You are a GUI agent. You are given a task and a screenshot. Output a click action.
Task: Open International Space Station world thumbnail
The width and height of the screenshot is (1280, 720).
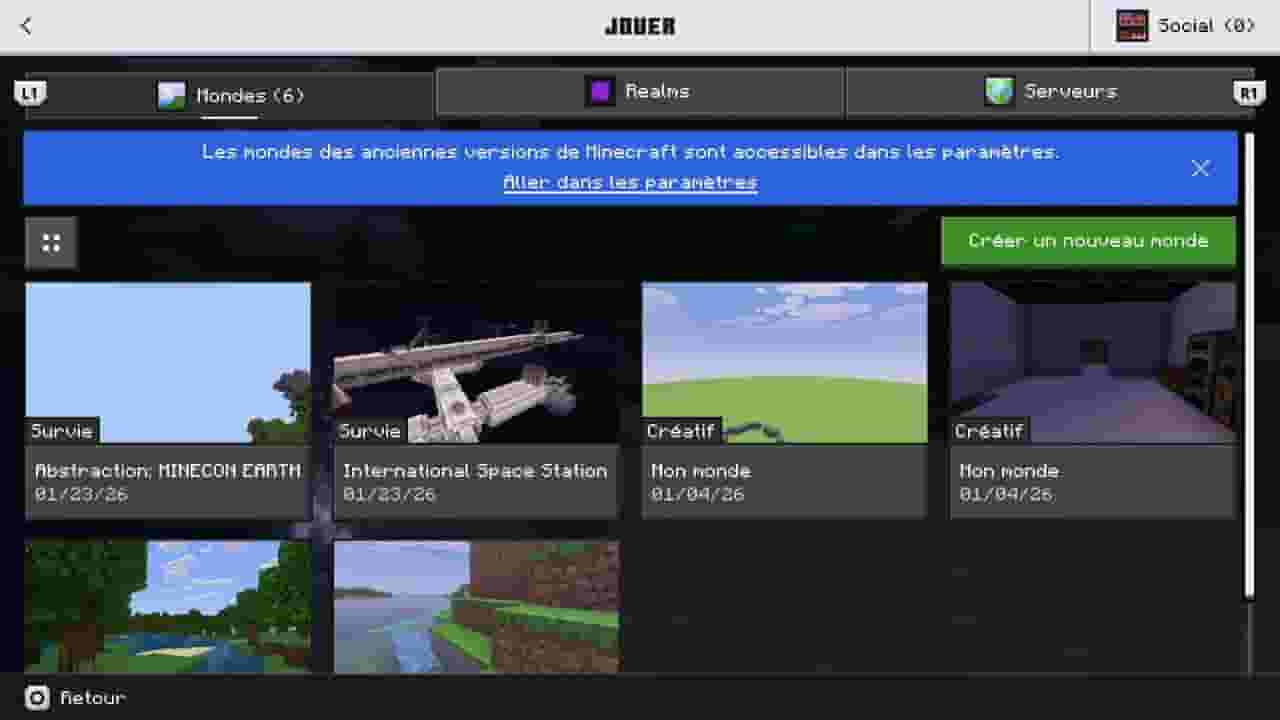click(x=476, y=362)
